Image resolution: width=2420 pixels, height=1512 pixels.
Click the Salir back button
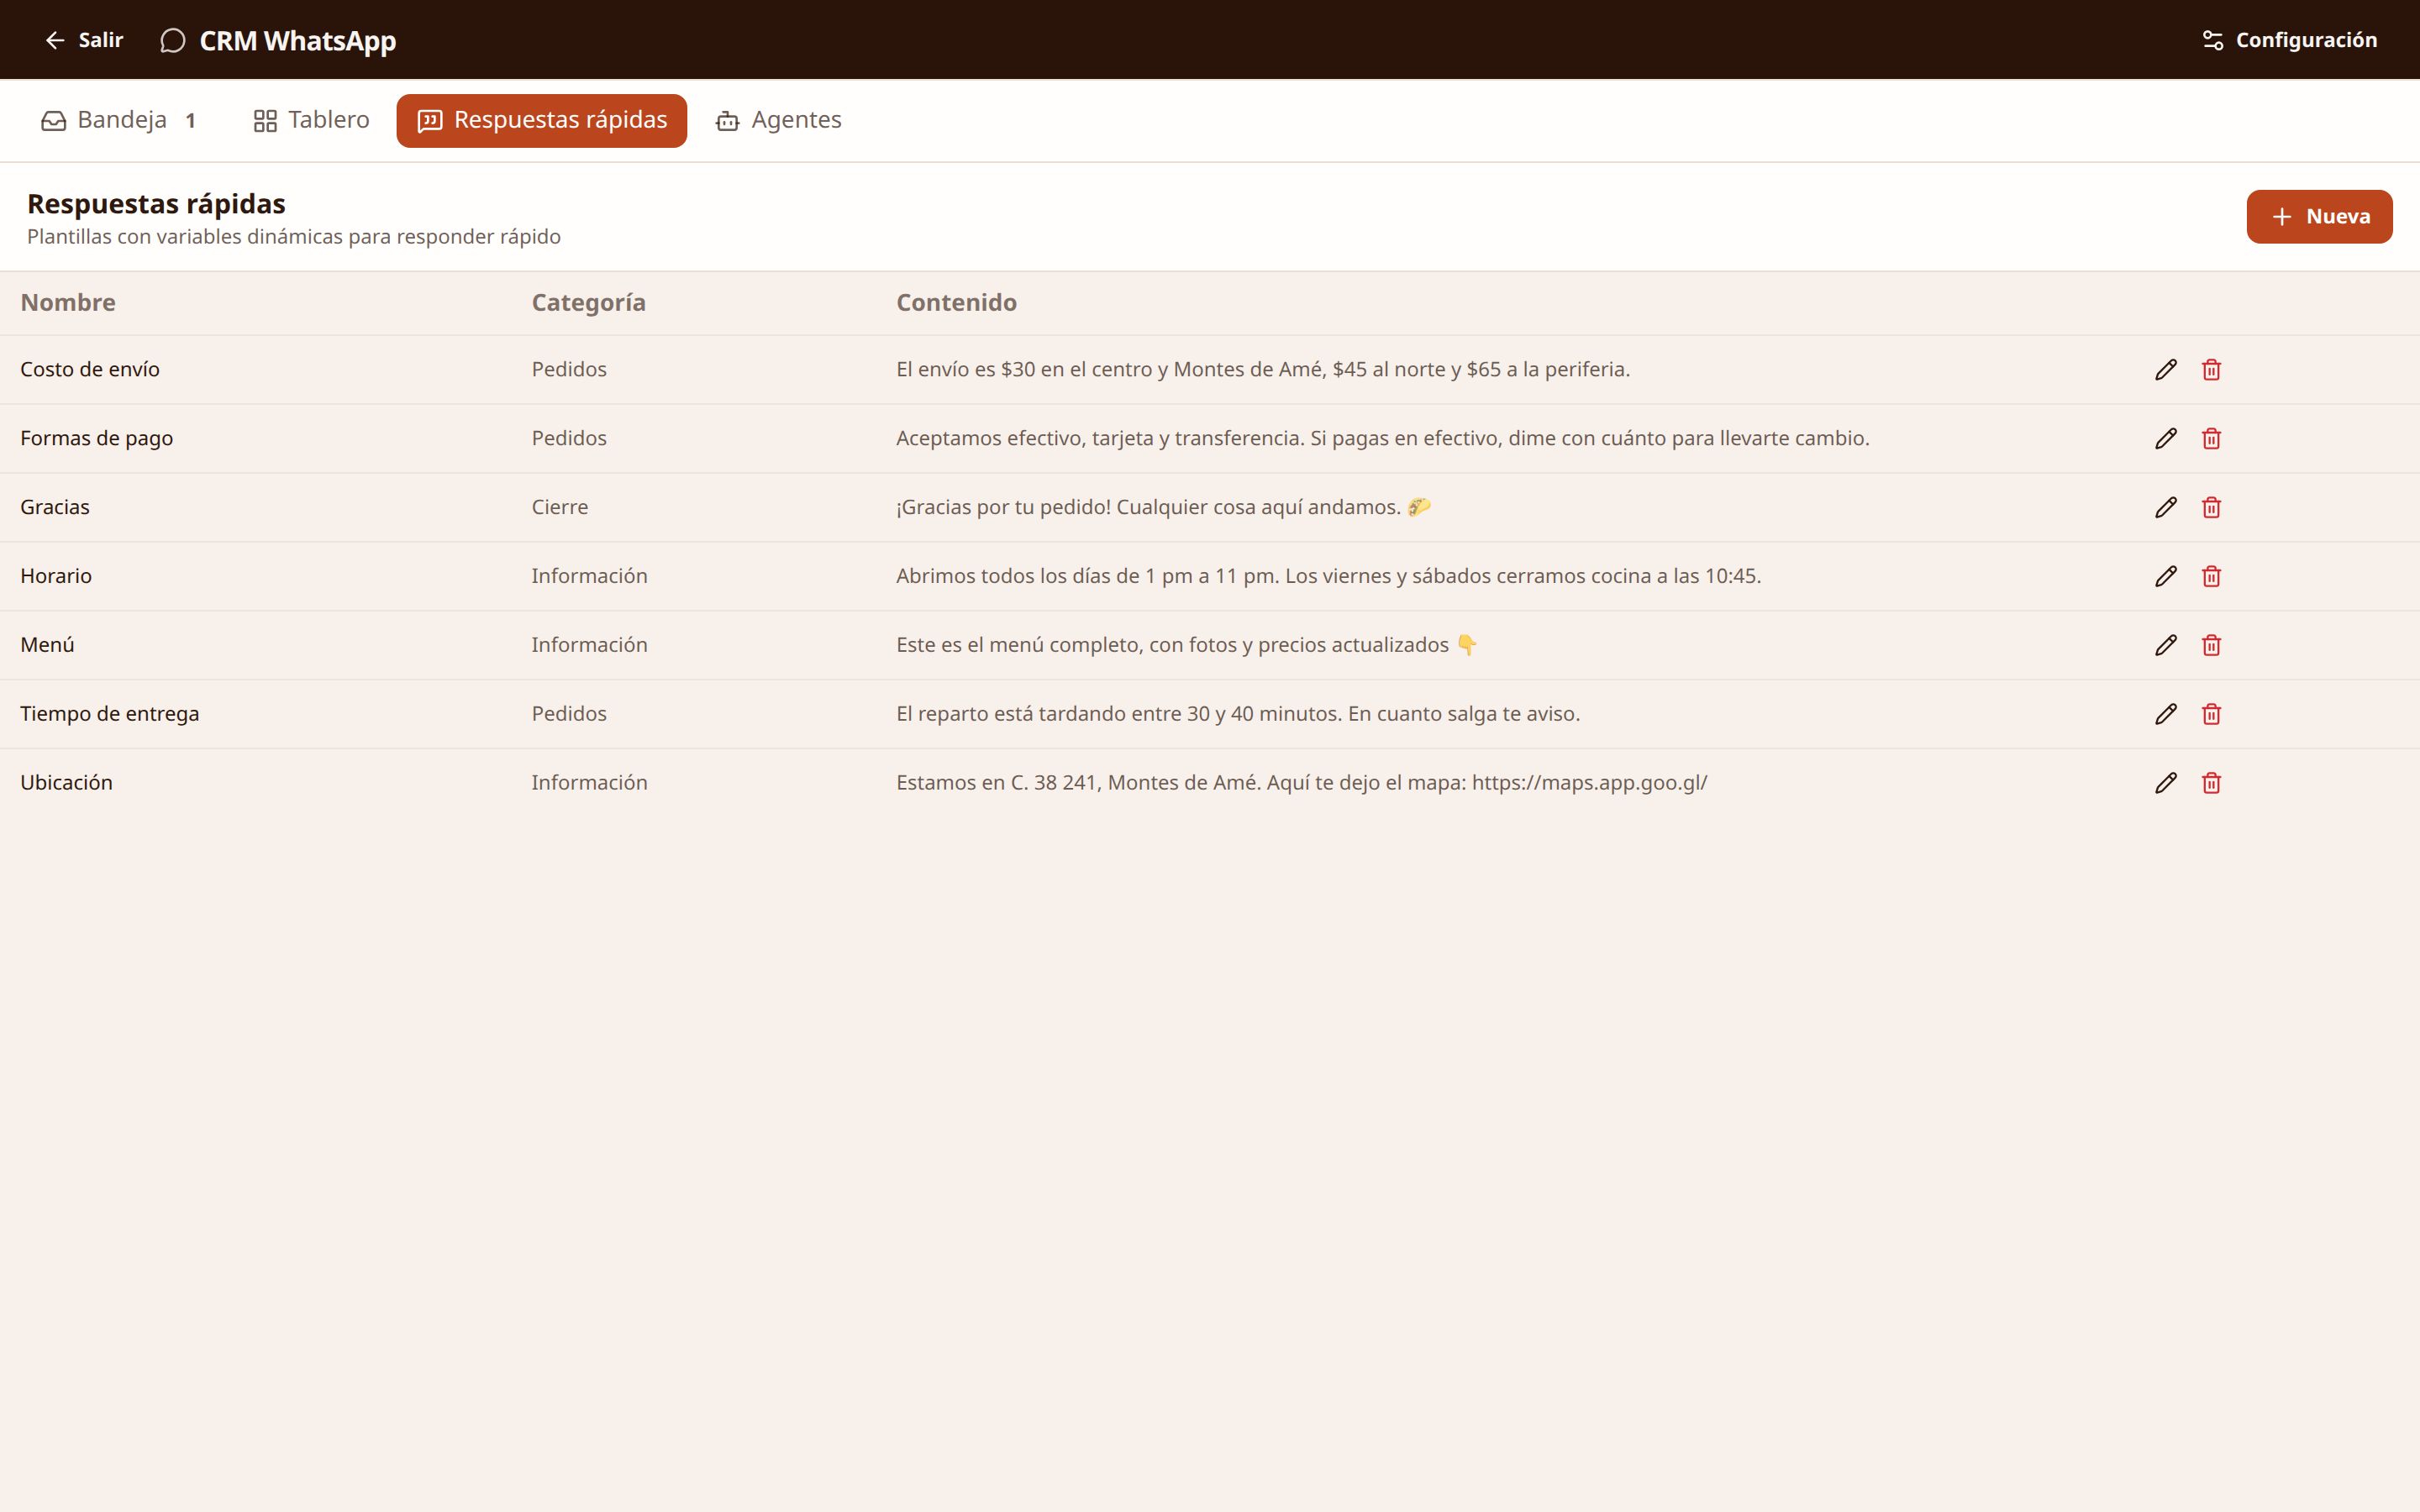(x=84, y=40)
